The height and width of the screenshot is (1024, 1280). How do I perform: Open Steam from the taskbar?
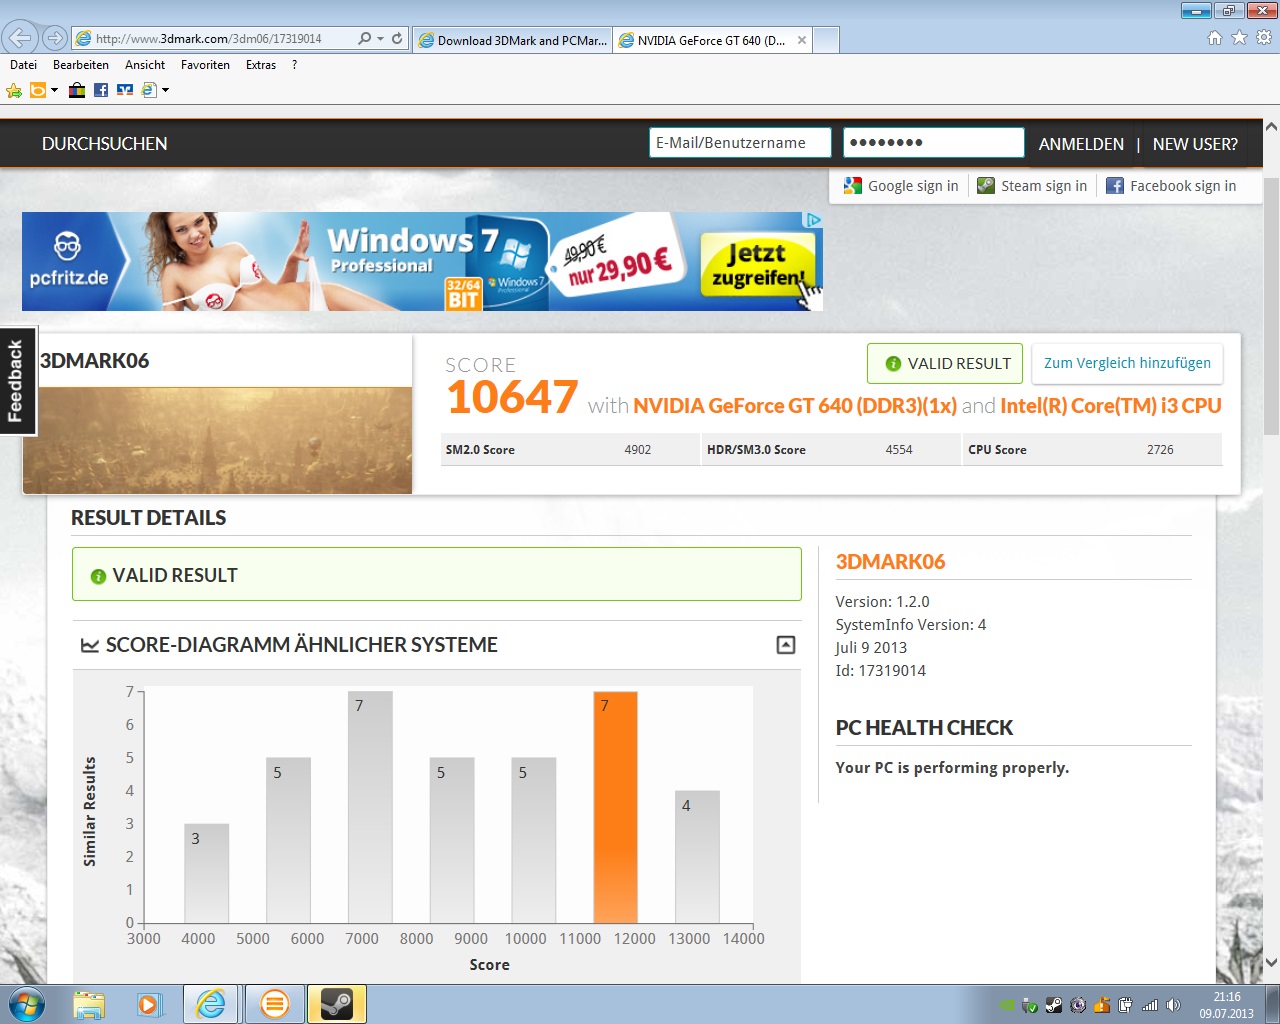pyautogui.click(x=336, y=1004)
